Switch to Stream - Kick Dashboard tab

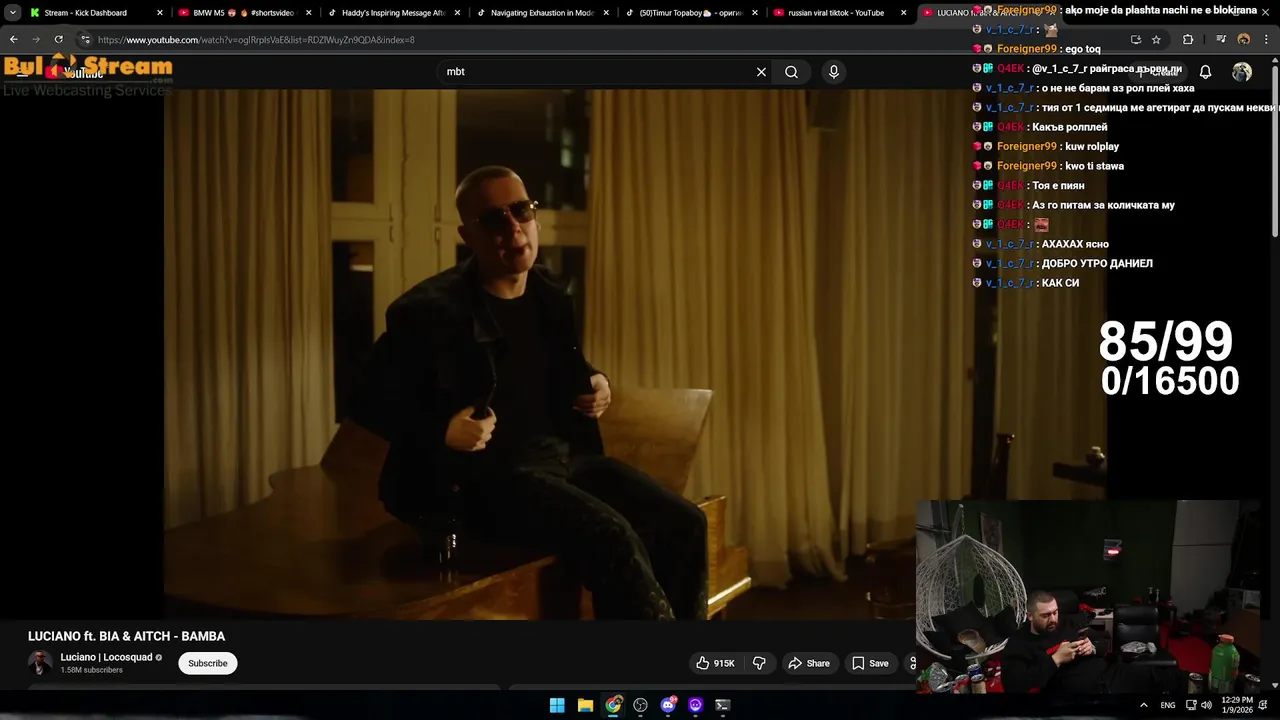point(85,13)
